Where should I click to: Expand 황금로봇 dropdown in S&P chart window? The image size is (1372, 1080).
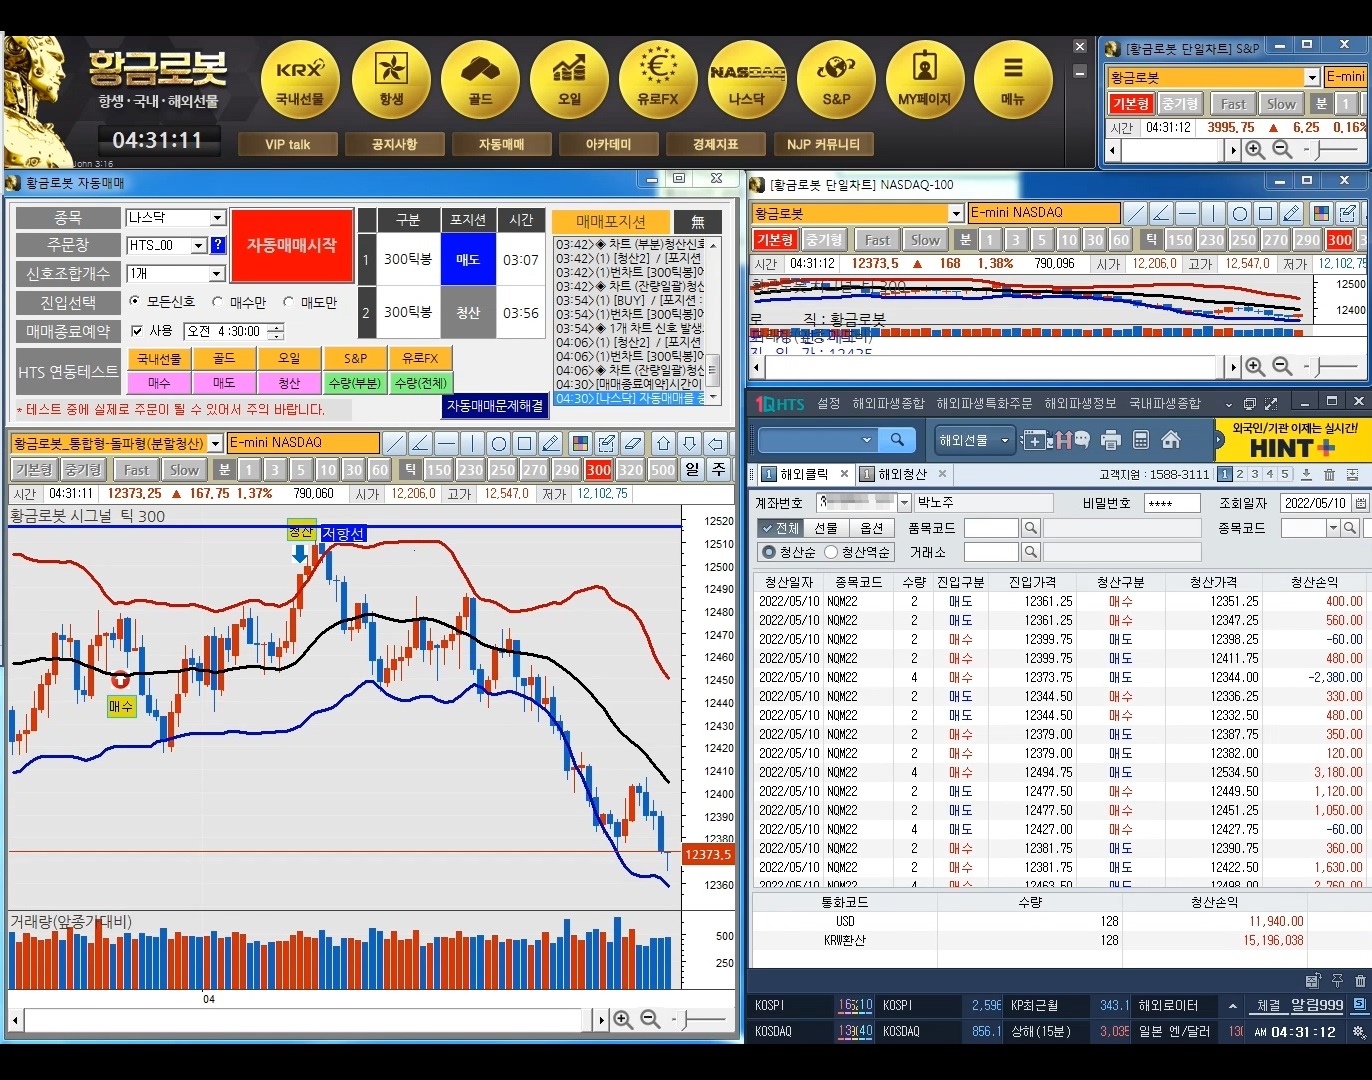tap(1312, 77)
